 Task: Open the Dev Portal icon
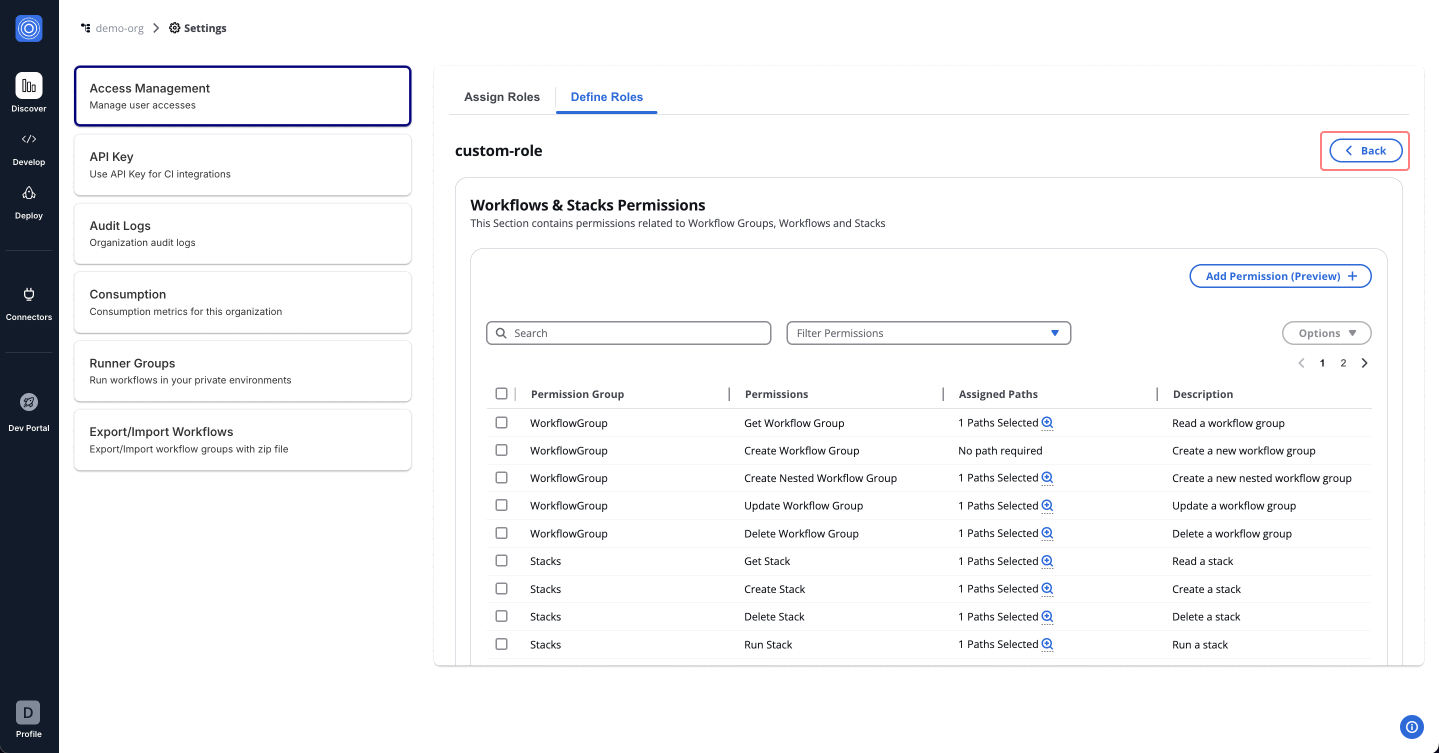(29, 402)
